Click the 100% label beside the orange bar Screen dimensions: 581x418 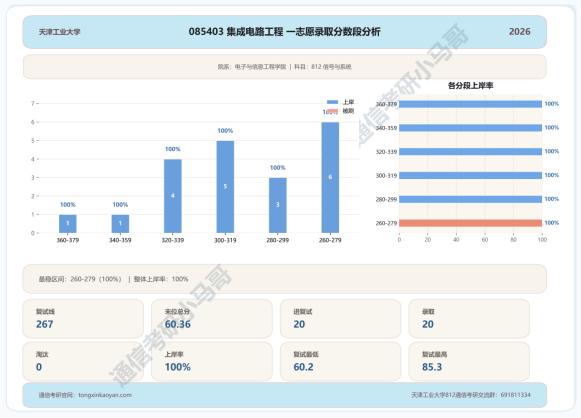(x=552, y=223)
